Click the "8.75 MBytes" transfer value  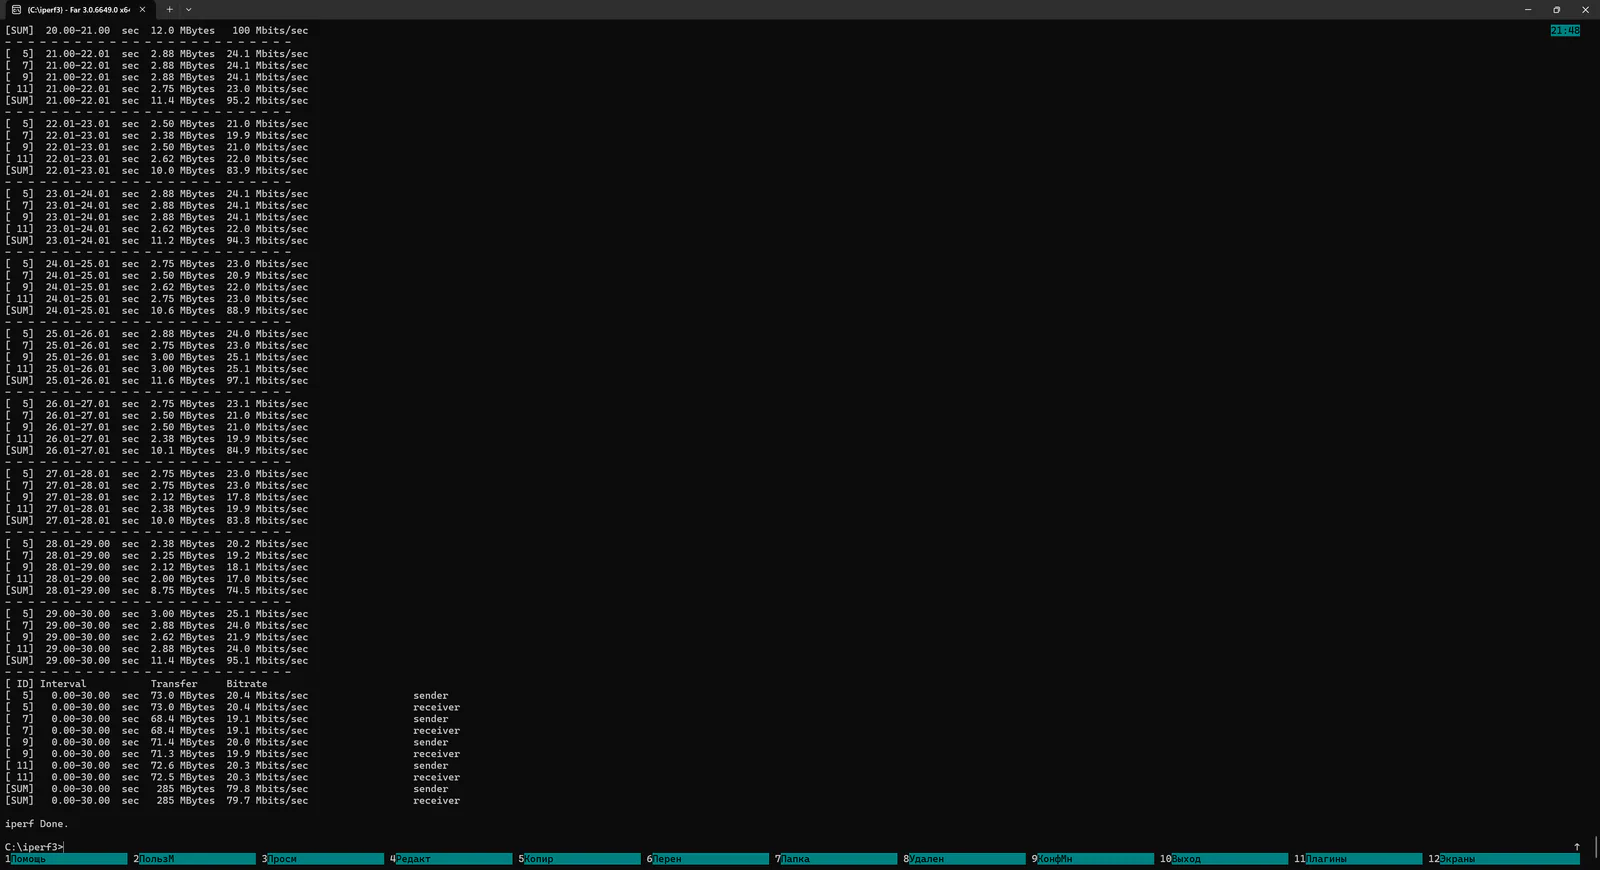(183, 591)
